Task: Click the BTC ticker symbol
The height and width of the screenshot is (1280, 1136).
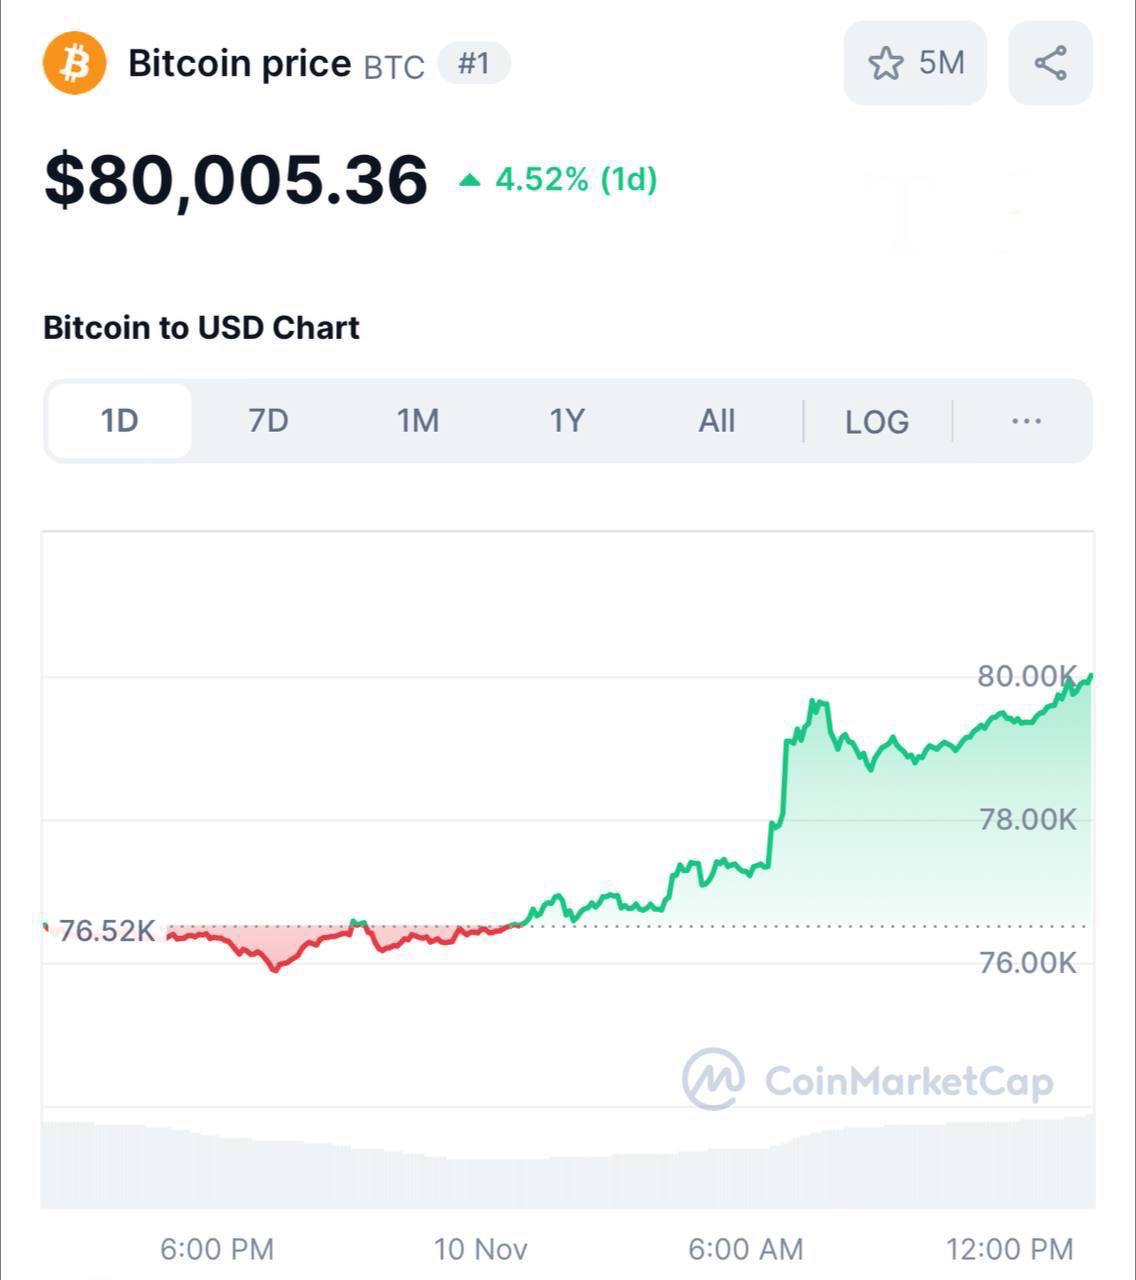Action: click(394, 67)
